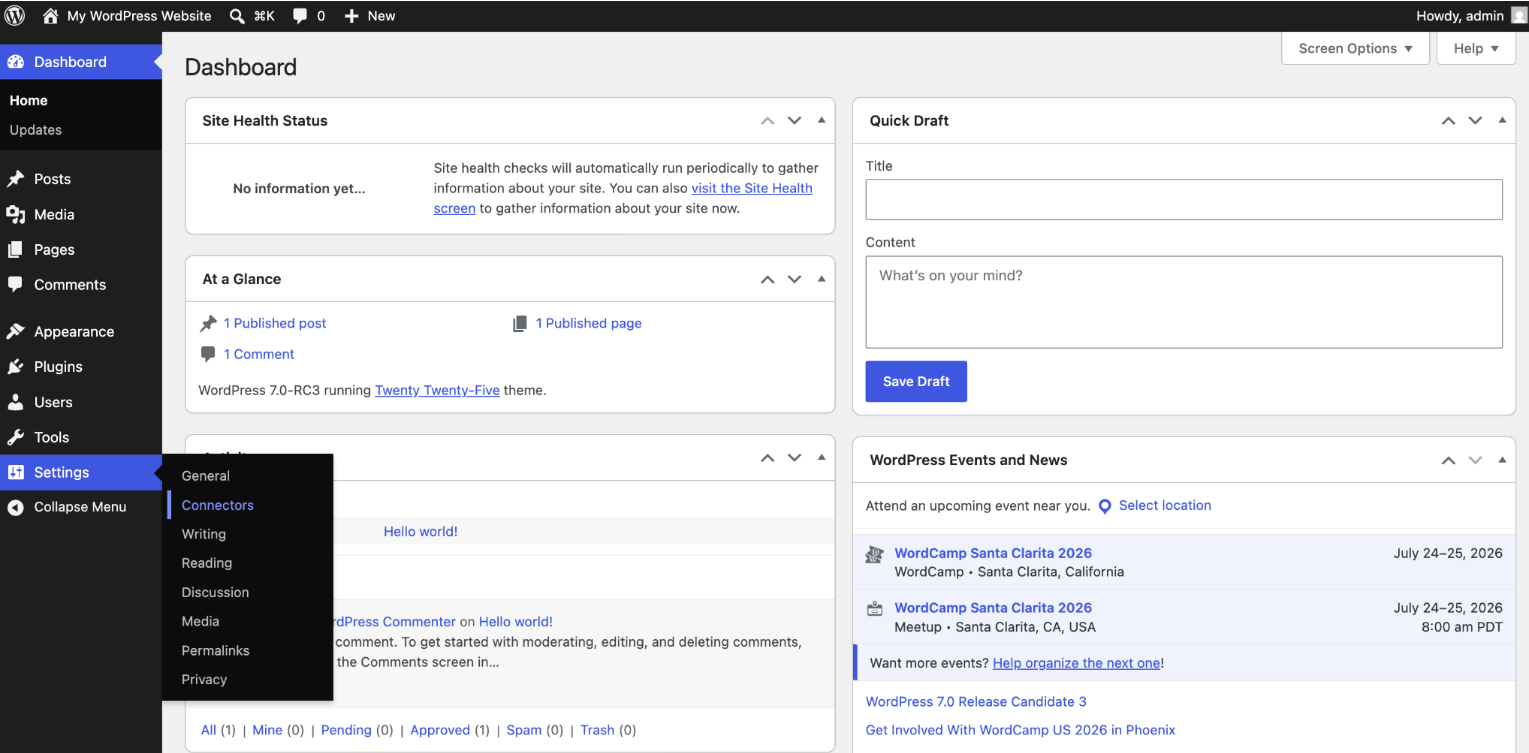The width and height of the screenshot is (1529, 753).
Task: Open the Howdy, admin account menu
Action: (x=1471, y=15)
